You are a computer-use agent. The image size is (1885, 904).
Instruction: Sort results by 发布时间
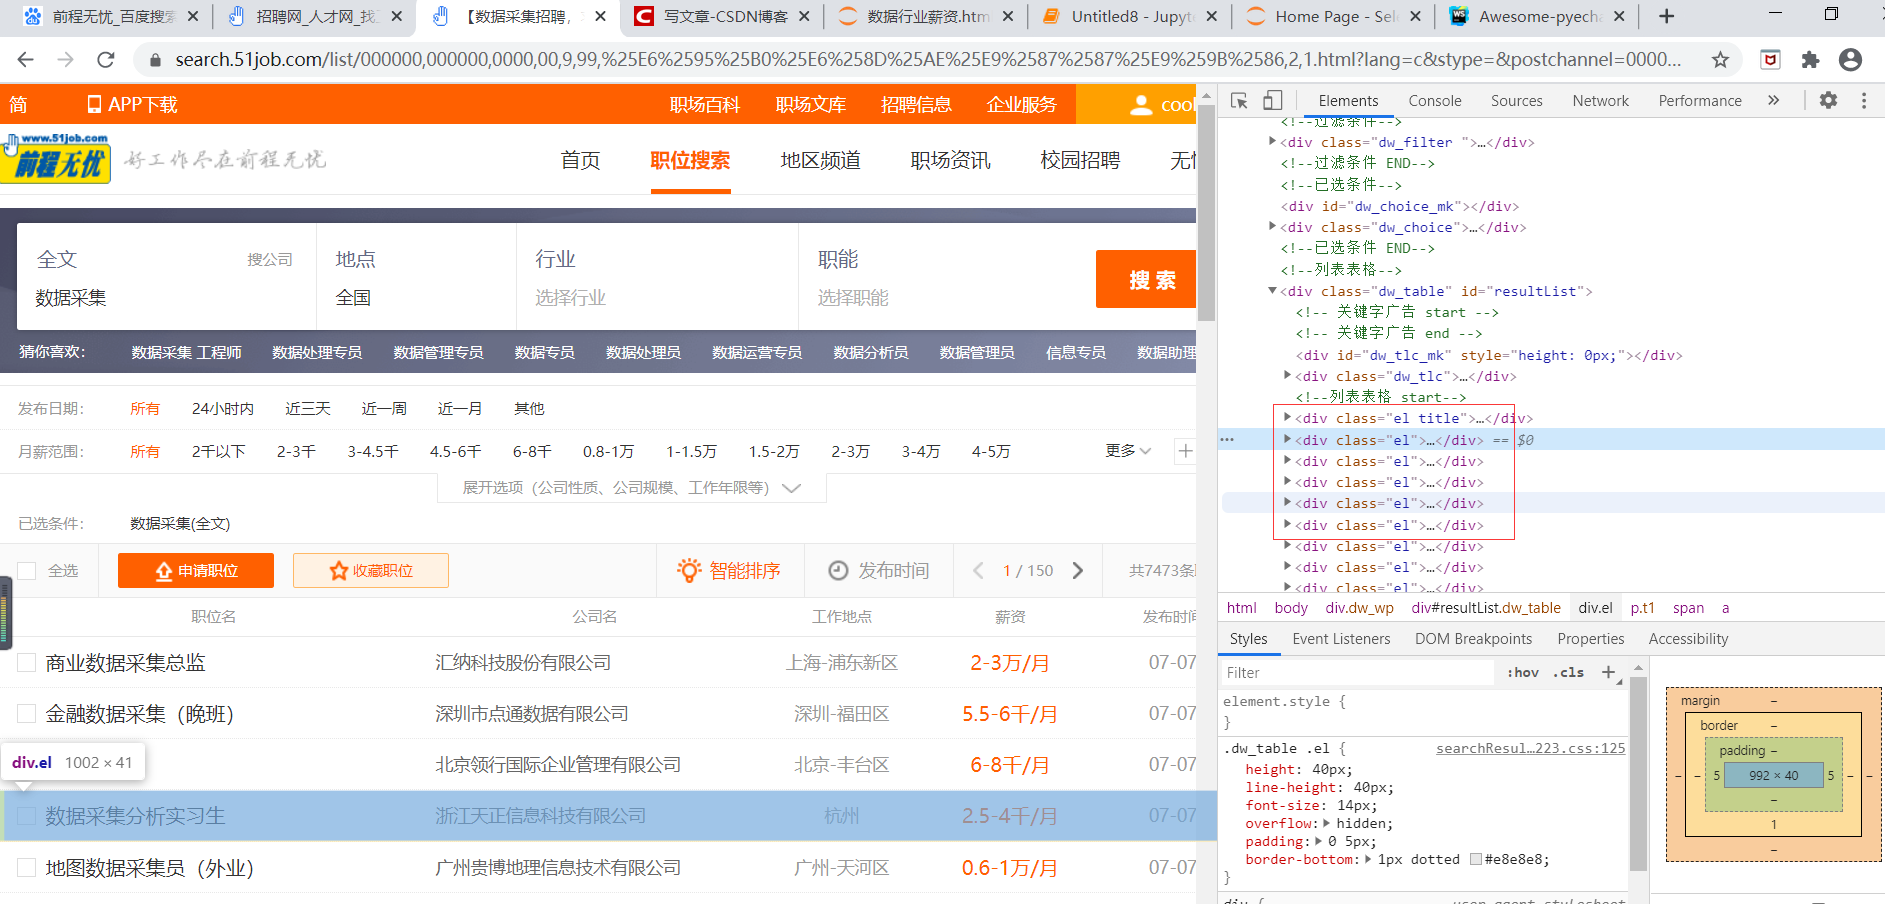point(879,570)
